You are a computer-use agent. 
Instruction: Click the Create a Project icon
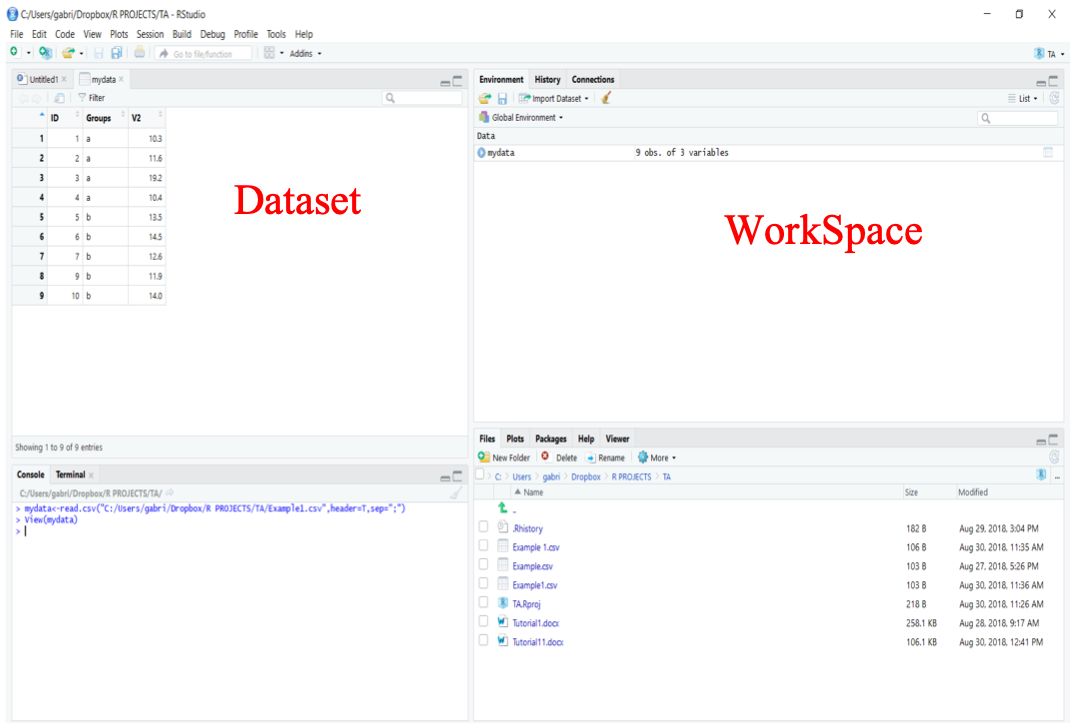[45, 53]
